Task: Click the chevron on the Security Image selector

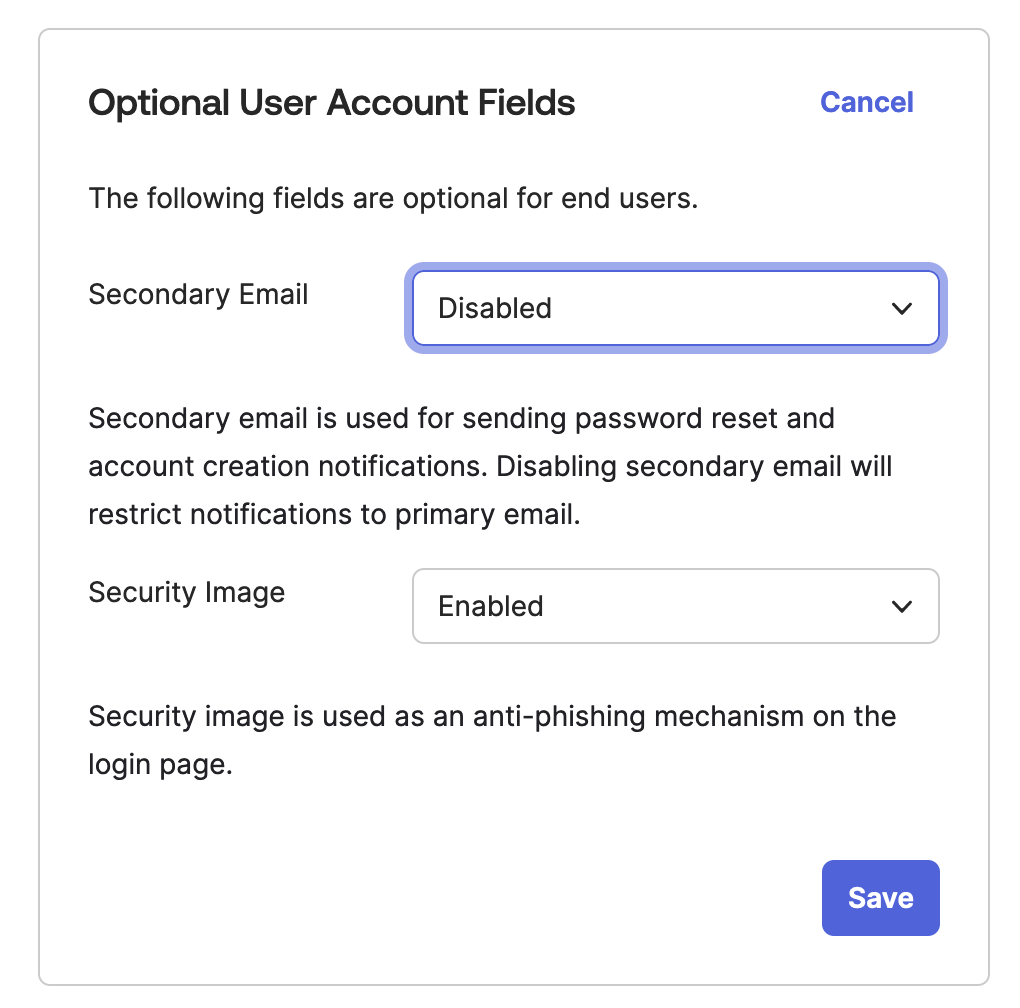Action: click(901, 606)
